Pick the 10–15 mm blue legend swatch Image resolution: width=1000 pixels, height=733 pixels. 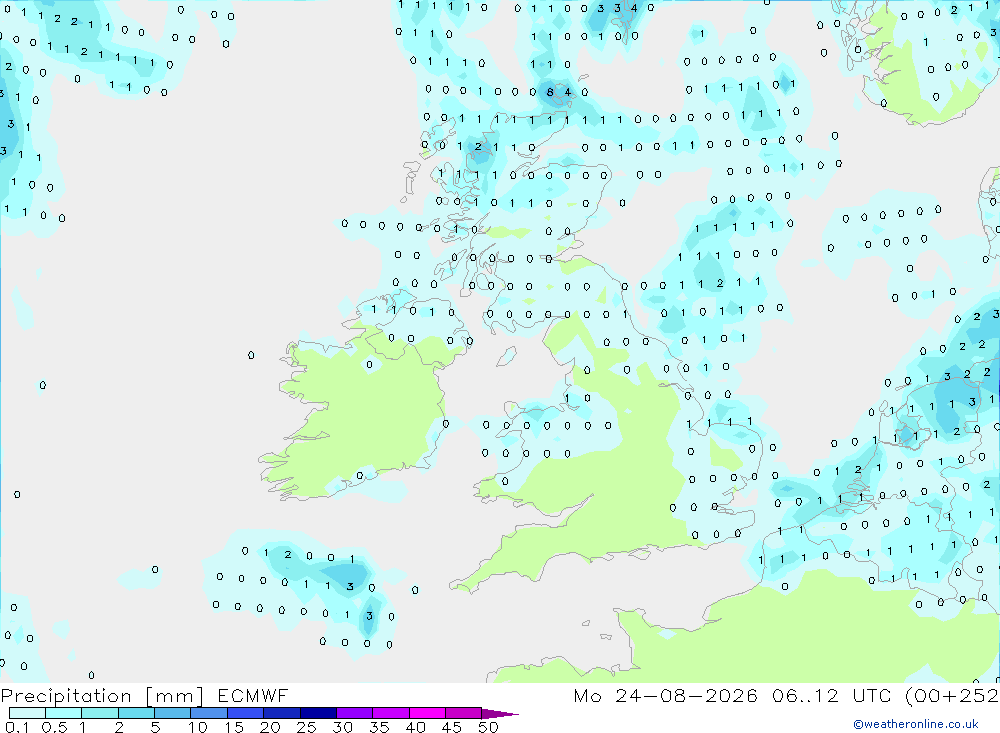(x=209, y=713)
